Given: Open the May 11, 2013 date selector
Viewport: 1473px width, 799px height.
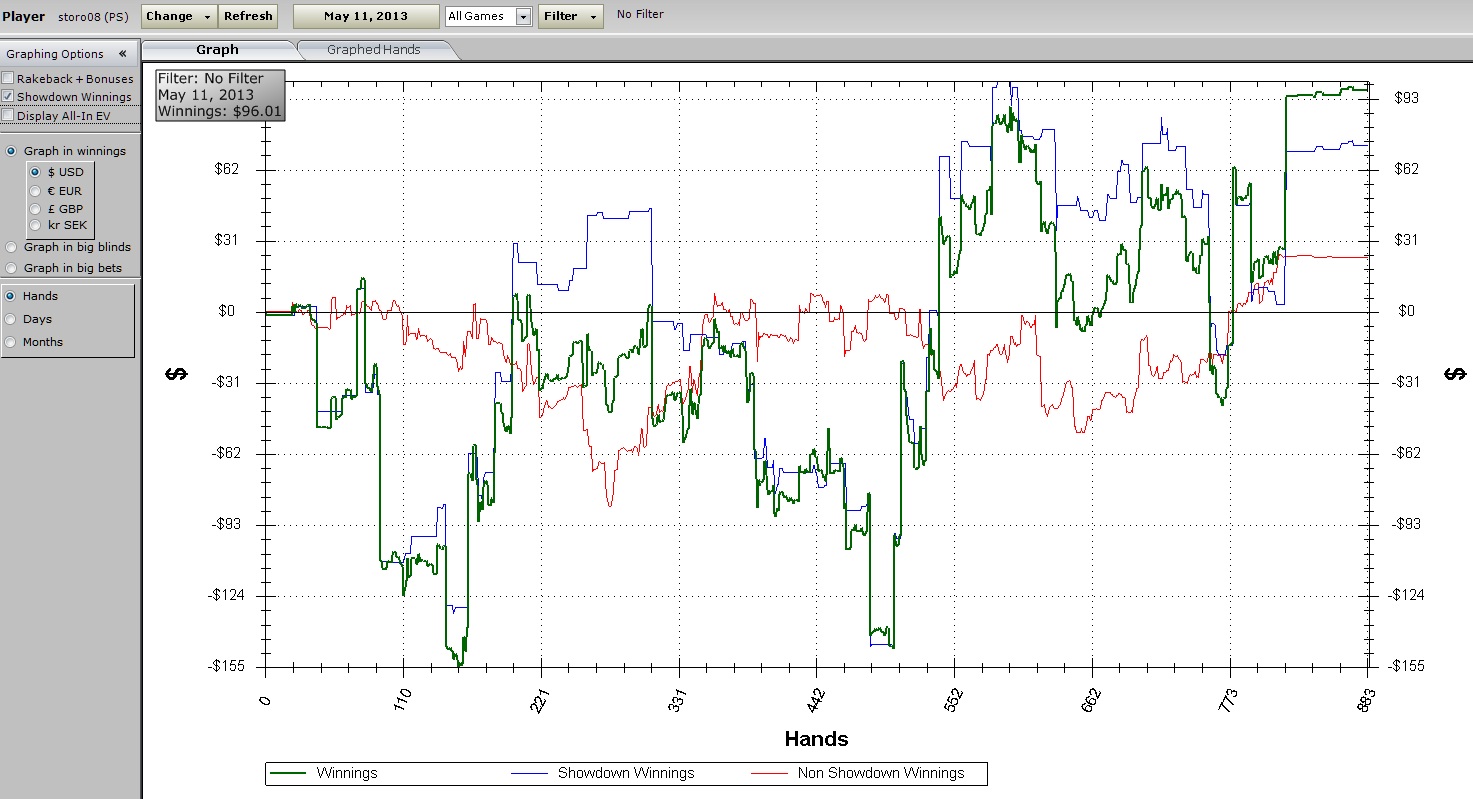Looking at the screenshot, I should [x=366, y=16].
